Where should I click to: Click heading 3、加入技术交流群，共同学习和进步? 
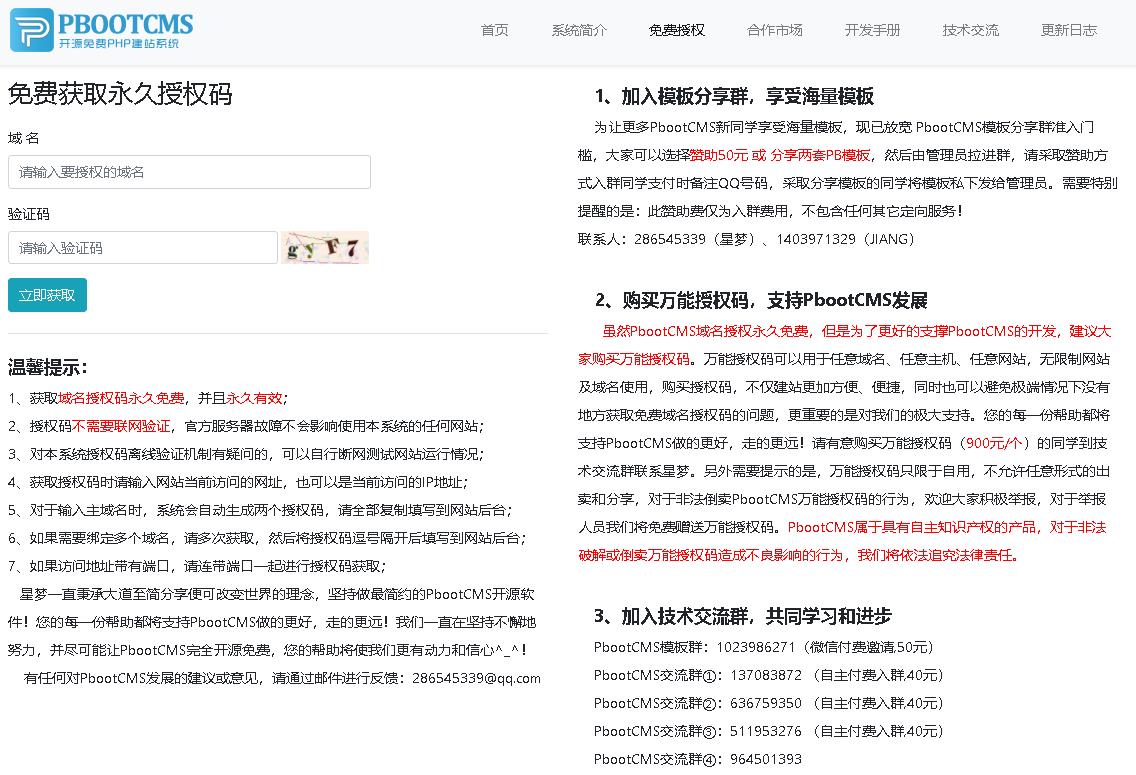[743, 616]
